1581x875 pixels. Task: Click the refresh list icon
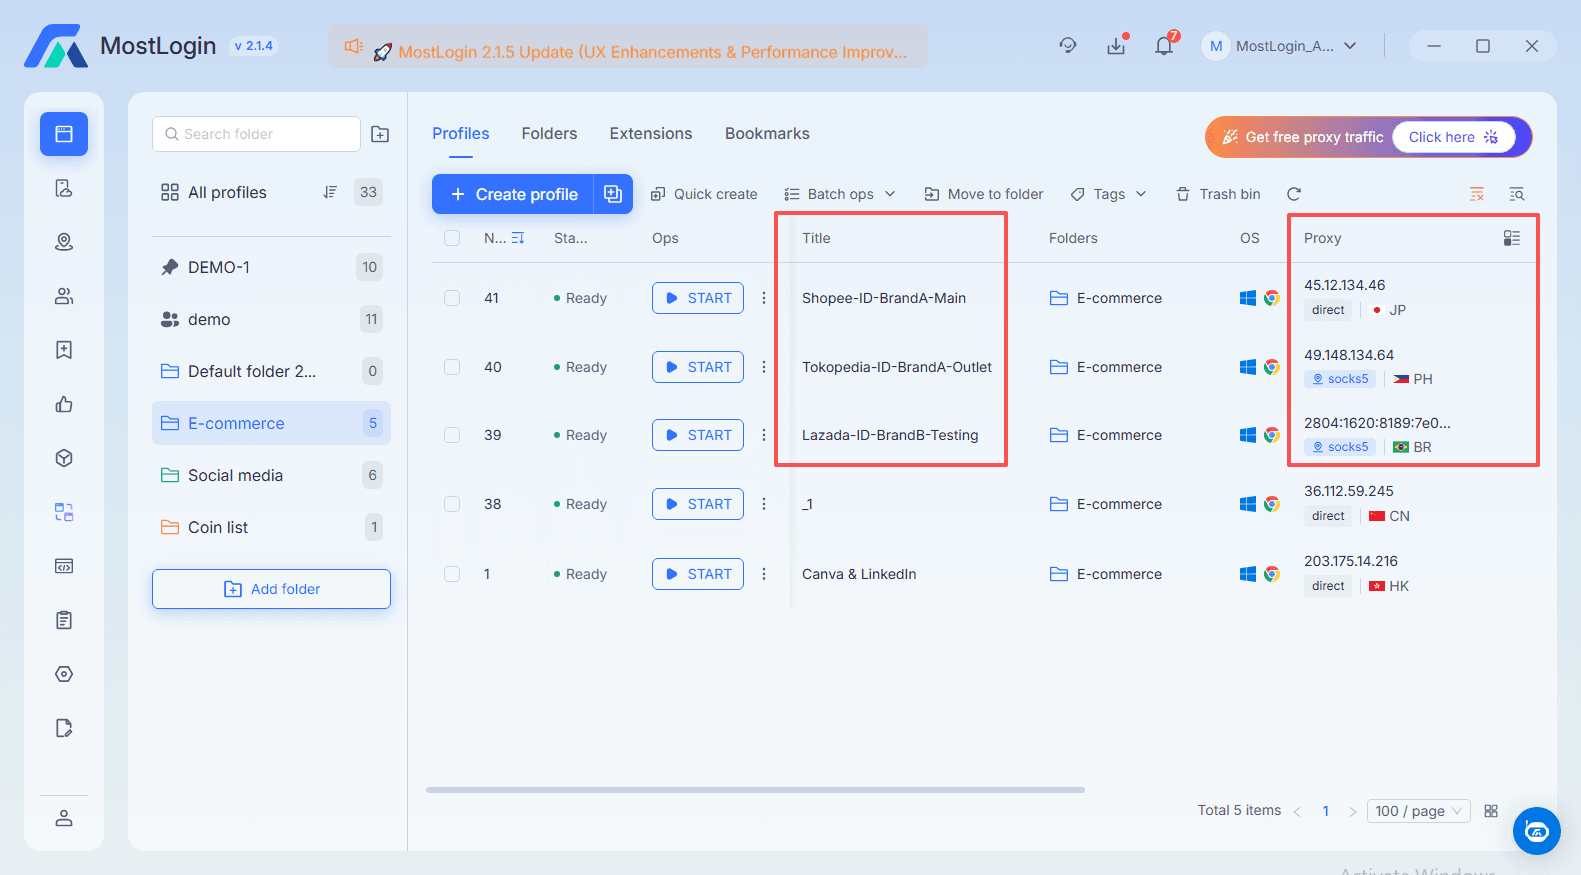(1294, 194)
